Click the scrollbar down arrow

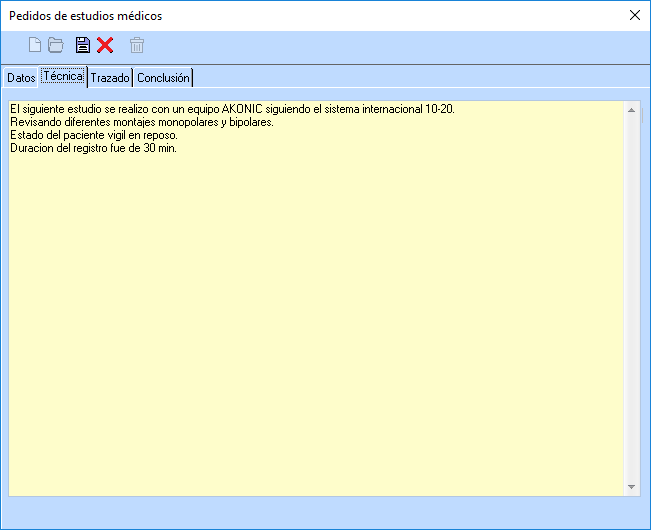pyautogui.click(x=631, y=487)
